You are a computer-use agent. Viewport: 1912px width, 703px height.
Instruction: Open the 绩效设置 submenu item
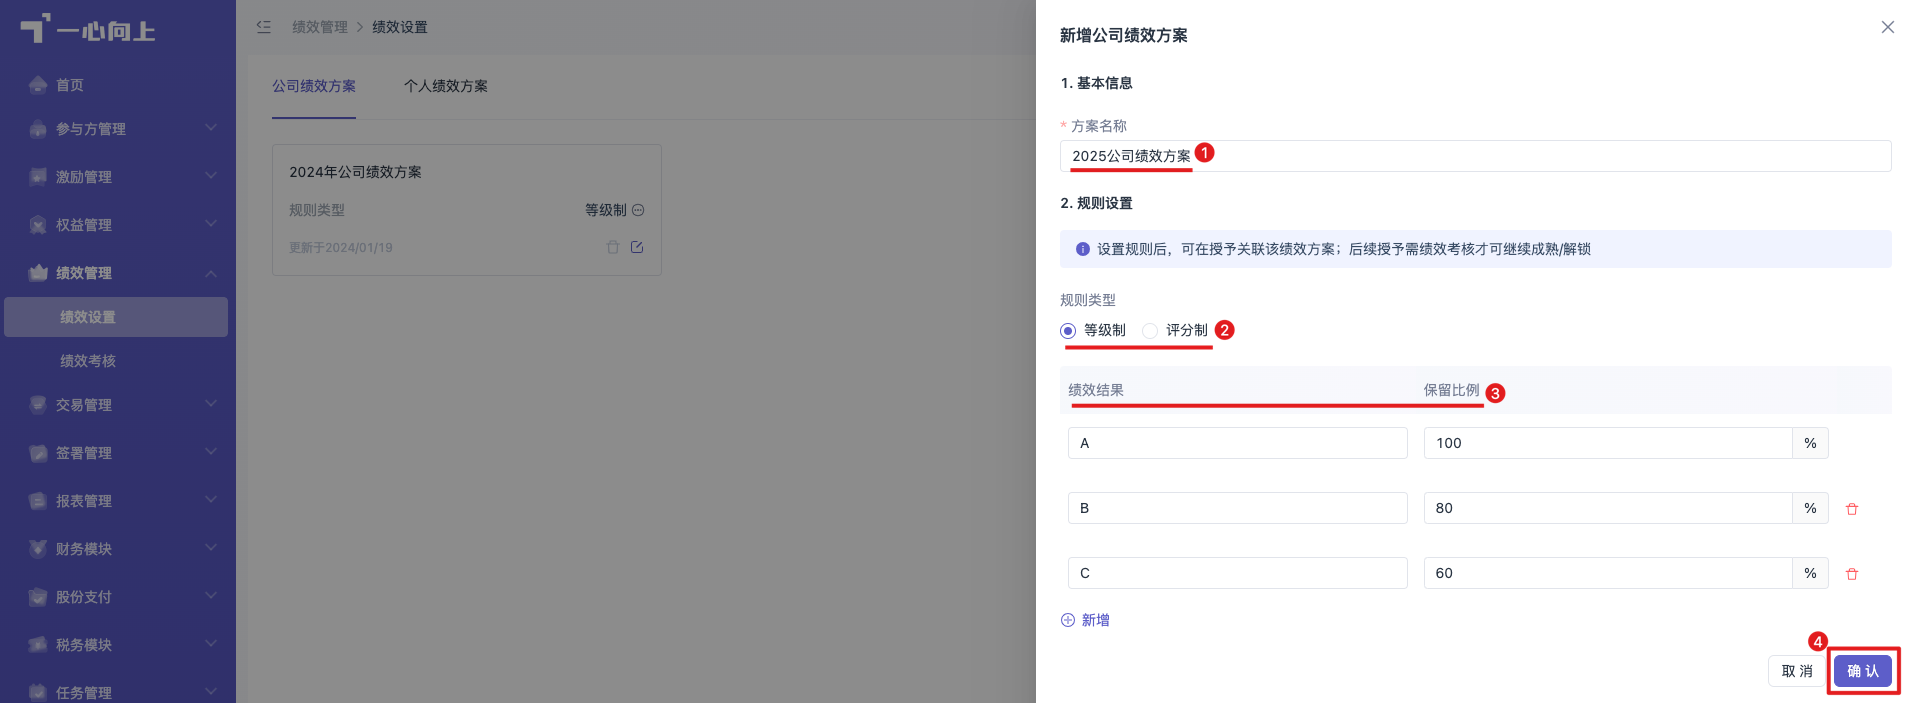pos(116,317)
